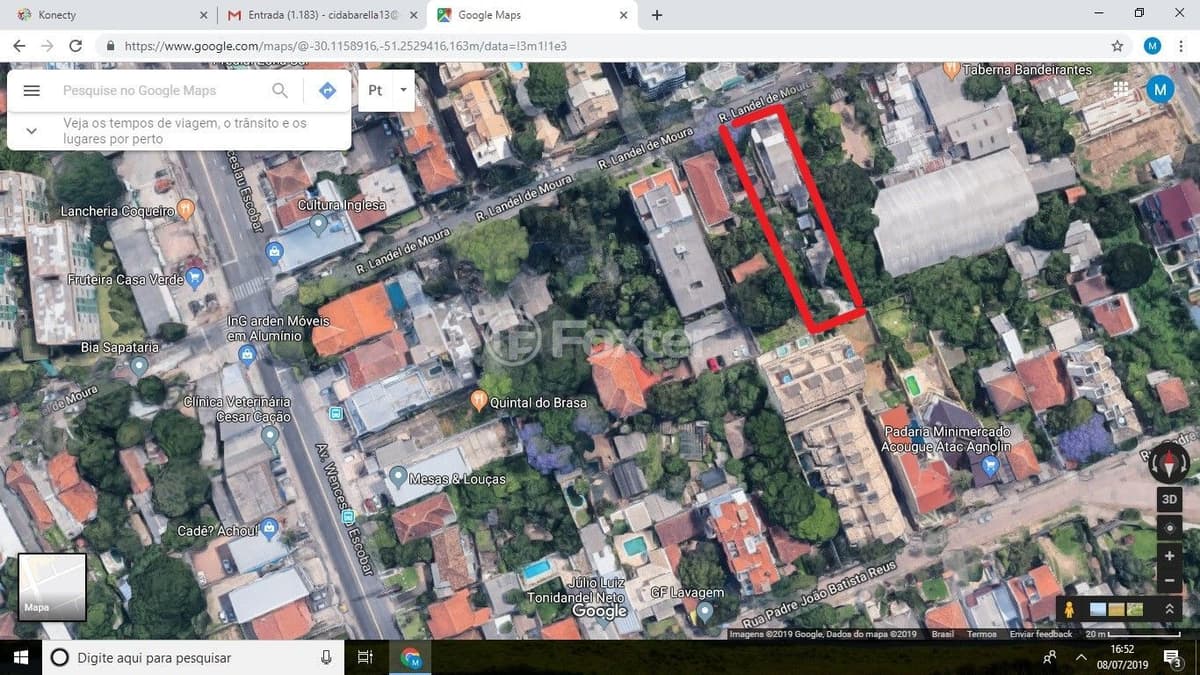1200x675 pixels.
Task: Click the 3D view button on the map
Action: coord(1169,498)
